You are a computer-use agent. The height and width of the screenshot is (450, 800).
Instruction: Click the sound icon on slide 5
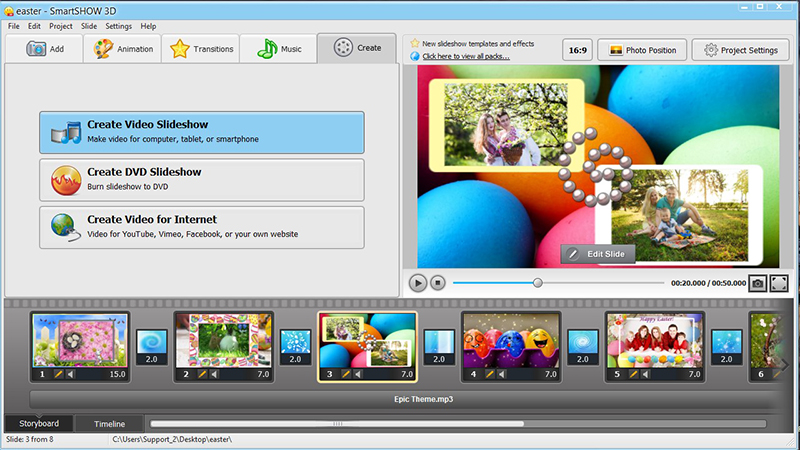tap(646, 374)
